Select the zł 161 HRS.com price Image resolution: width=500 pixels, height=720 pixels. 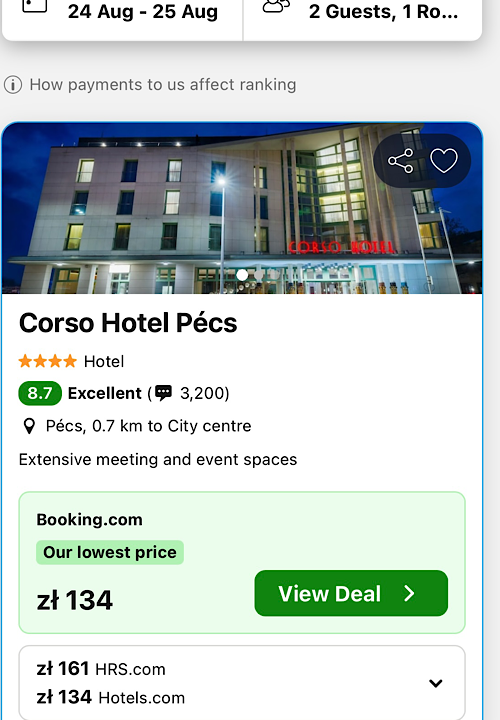(101, 669)
